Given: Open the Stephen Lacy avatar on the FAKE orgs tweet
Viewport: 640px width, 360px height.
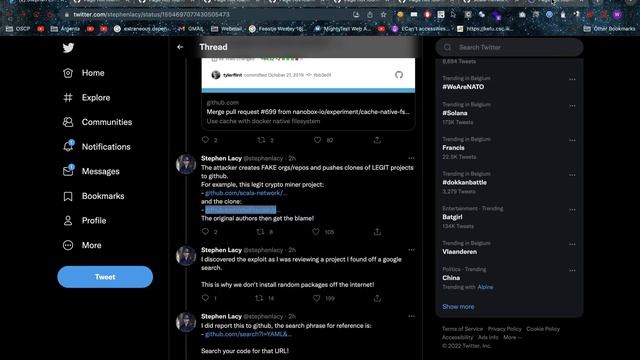Looking at the screenshot, I should pyautogui.click(x=186, y=164).
